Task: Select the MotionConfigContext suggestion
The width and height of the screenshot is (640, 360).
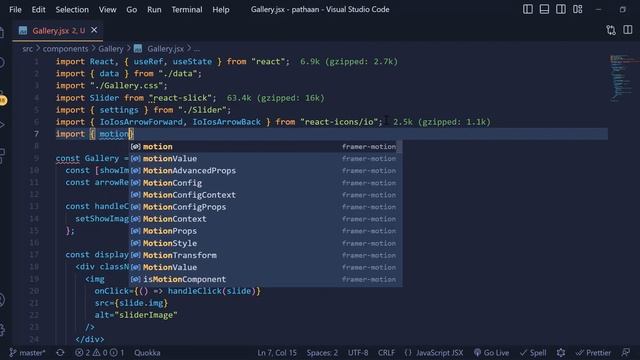Action: pyautogui.click(x=263, y=195)
